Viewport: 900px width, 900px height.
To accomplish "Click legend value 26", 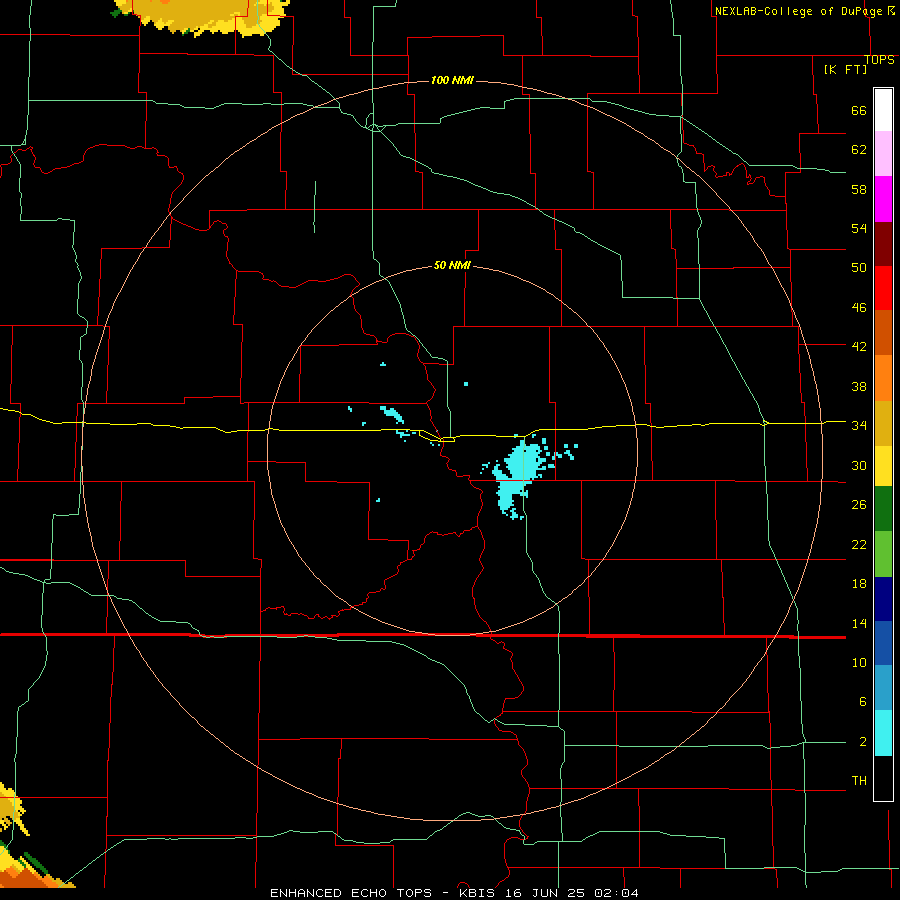I will click(859, 505).
